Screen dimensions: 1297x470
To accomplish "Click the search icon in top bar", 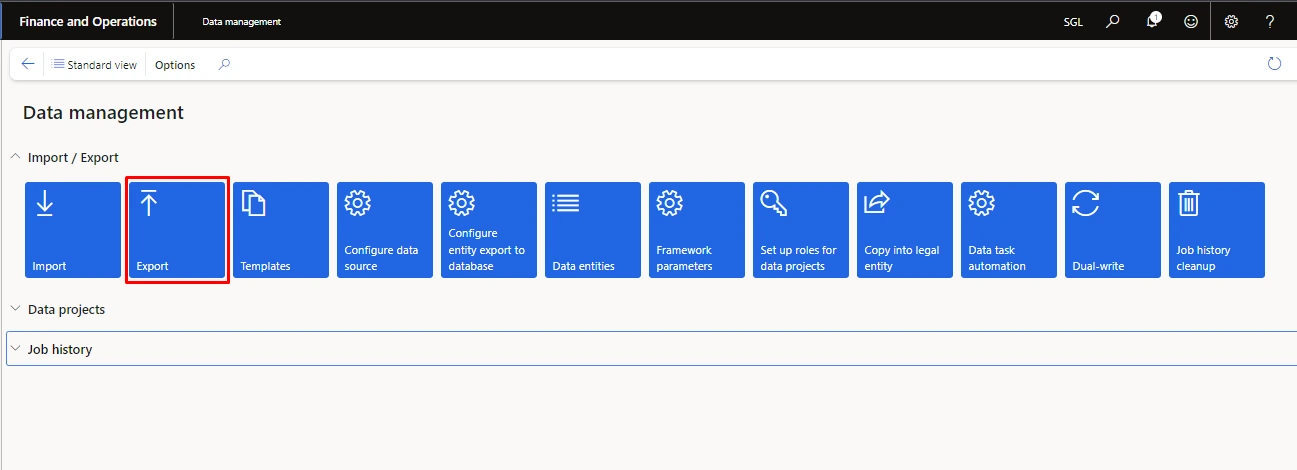I will (x=1113, y=21).
